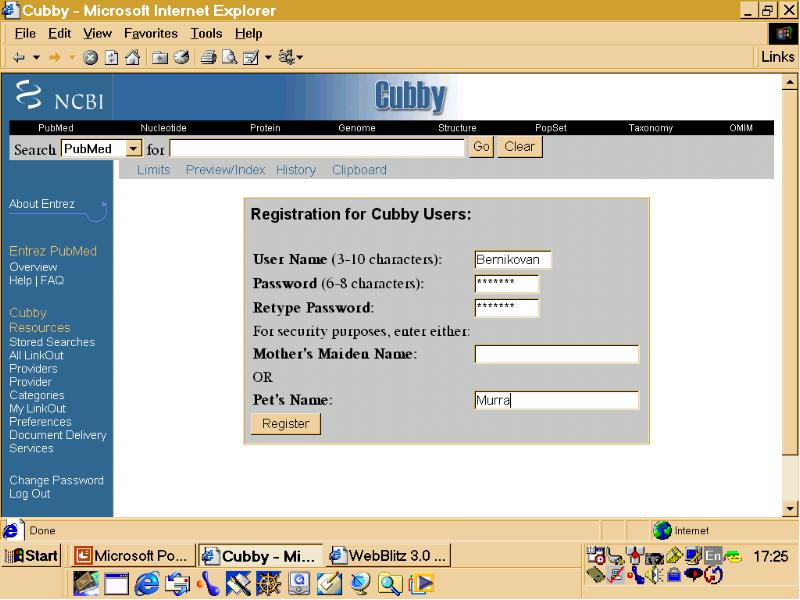This screenshot has width=800, height=600.
Task: Open the Stored Searches sidebar link
Action: (x=52, y=342)
